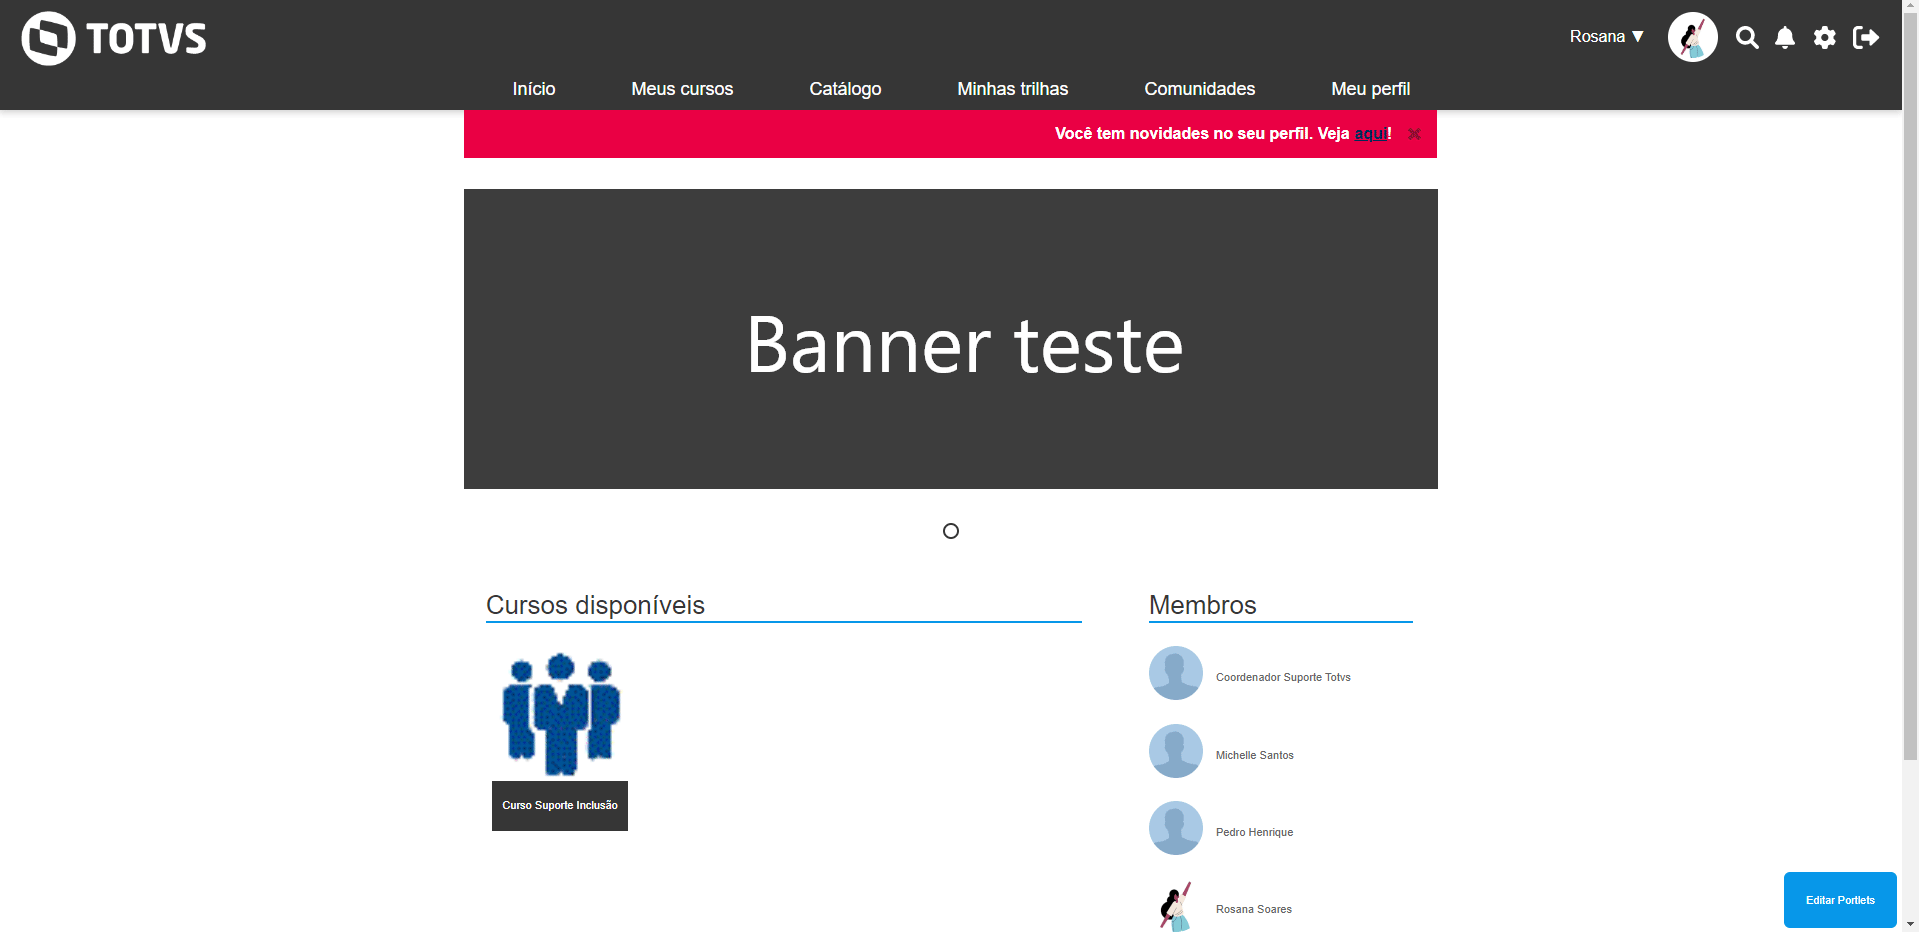Click Michelle Santos avatar
1919x932 pixels.
click(1176, 751)
